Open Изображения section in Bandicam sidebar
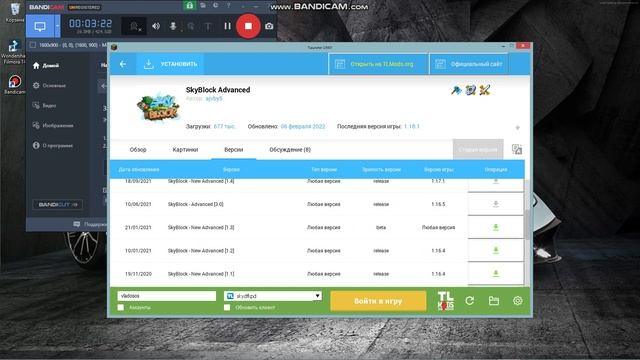The width and height of the screenshot is (640, 360). click(53, 126)
